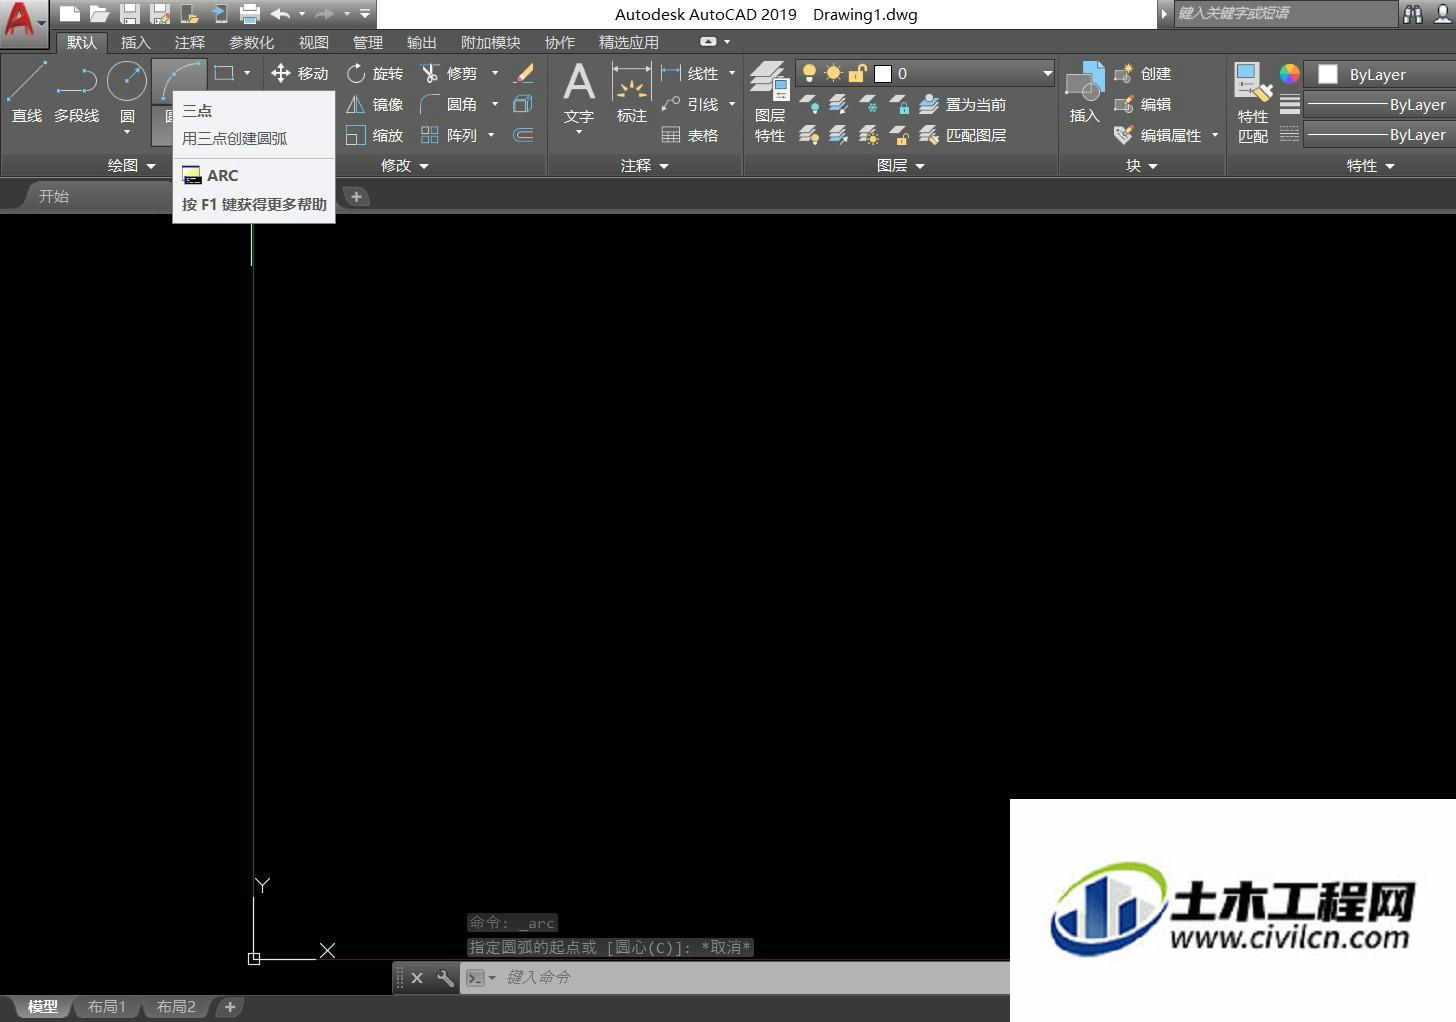This screenshot has height=1022, width=1456.
Task: Click the Fillet (圆角) tool
Action: (449, 104)
